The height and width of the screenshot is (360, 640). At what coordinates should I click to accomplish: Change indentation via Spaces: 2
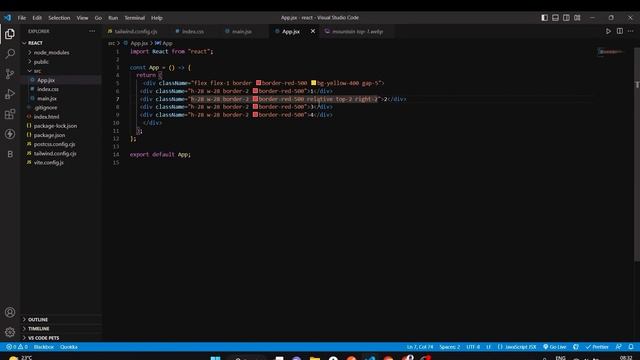[x=449, y=347]
